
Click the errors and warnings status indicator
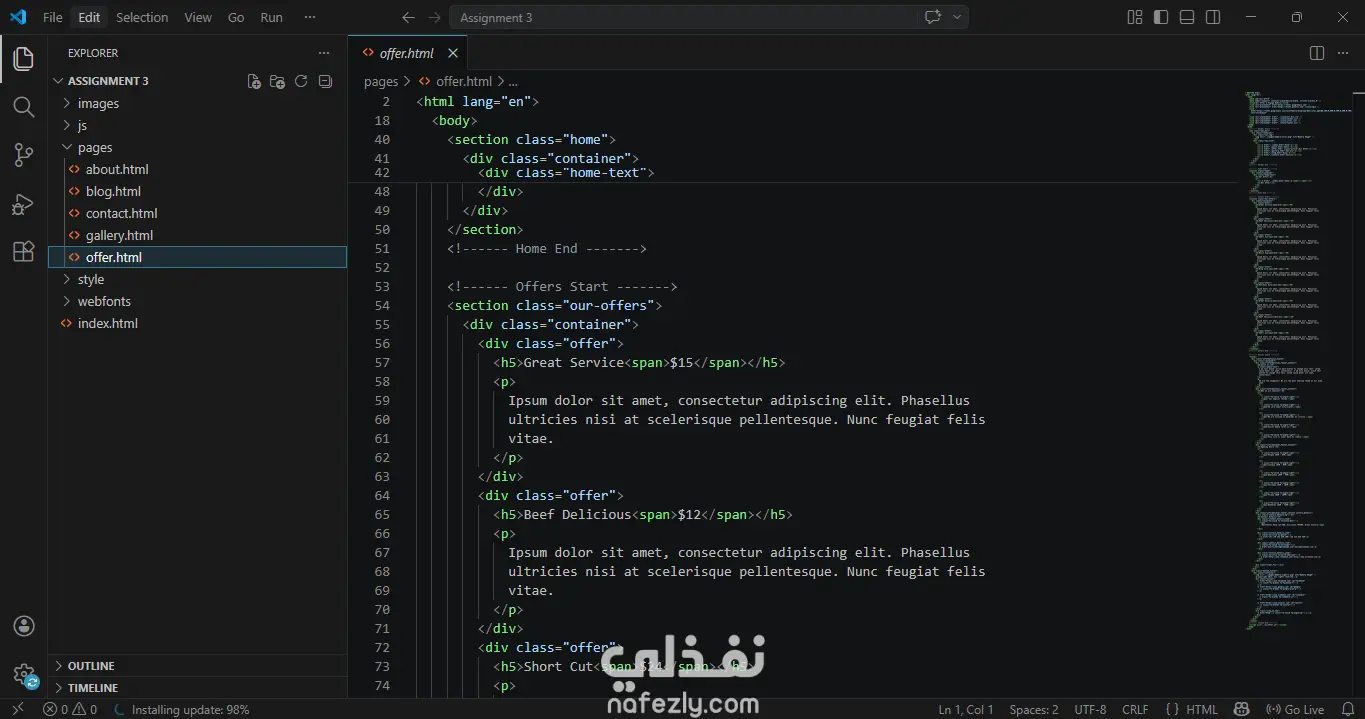point(70,709)
